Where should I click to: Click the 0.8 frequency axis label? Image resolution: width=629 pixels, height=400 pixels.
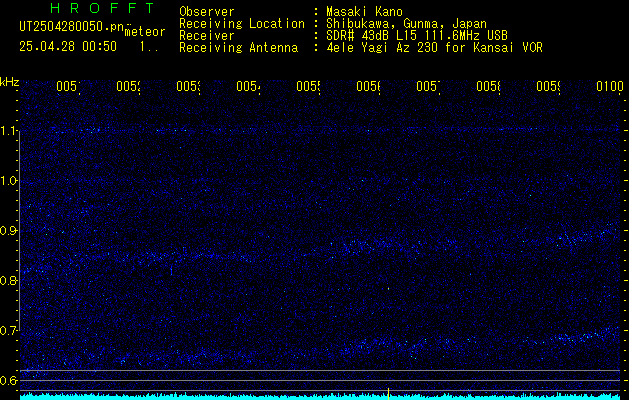(9, 280)
